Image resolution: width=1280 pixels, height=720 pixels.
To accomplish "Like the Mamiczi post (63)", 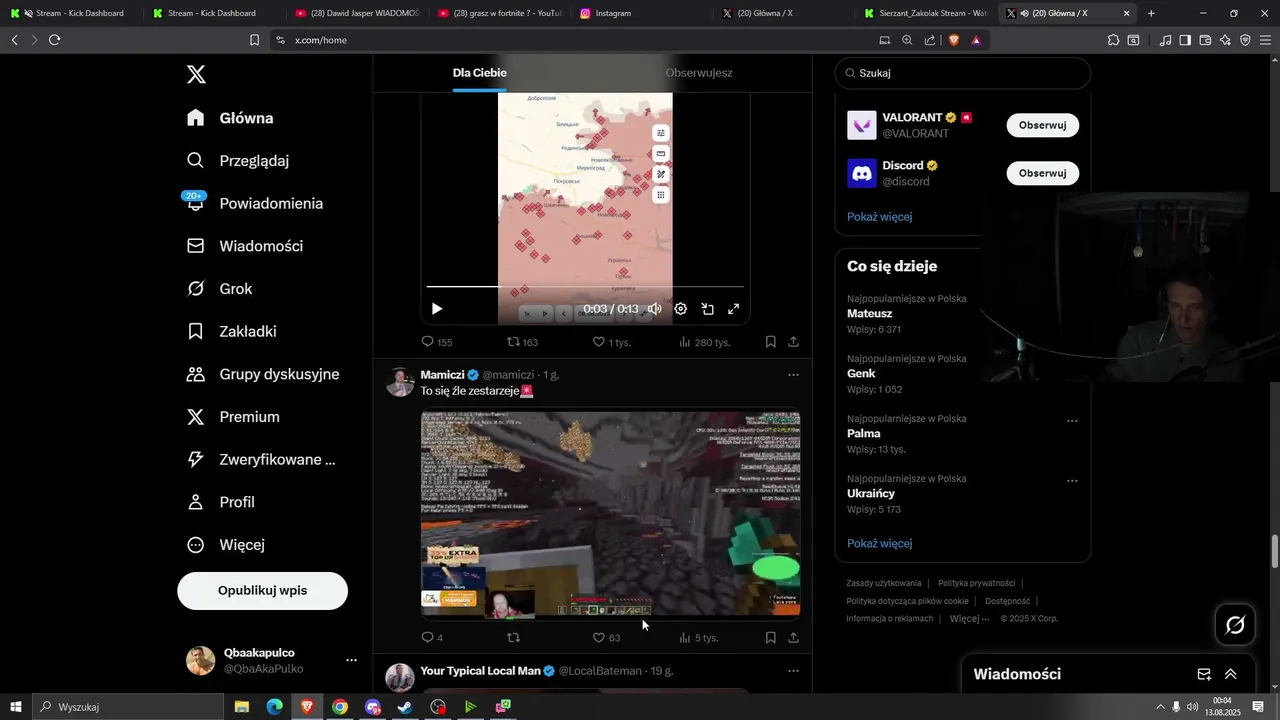I will 607,638.
